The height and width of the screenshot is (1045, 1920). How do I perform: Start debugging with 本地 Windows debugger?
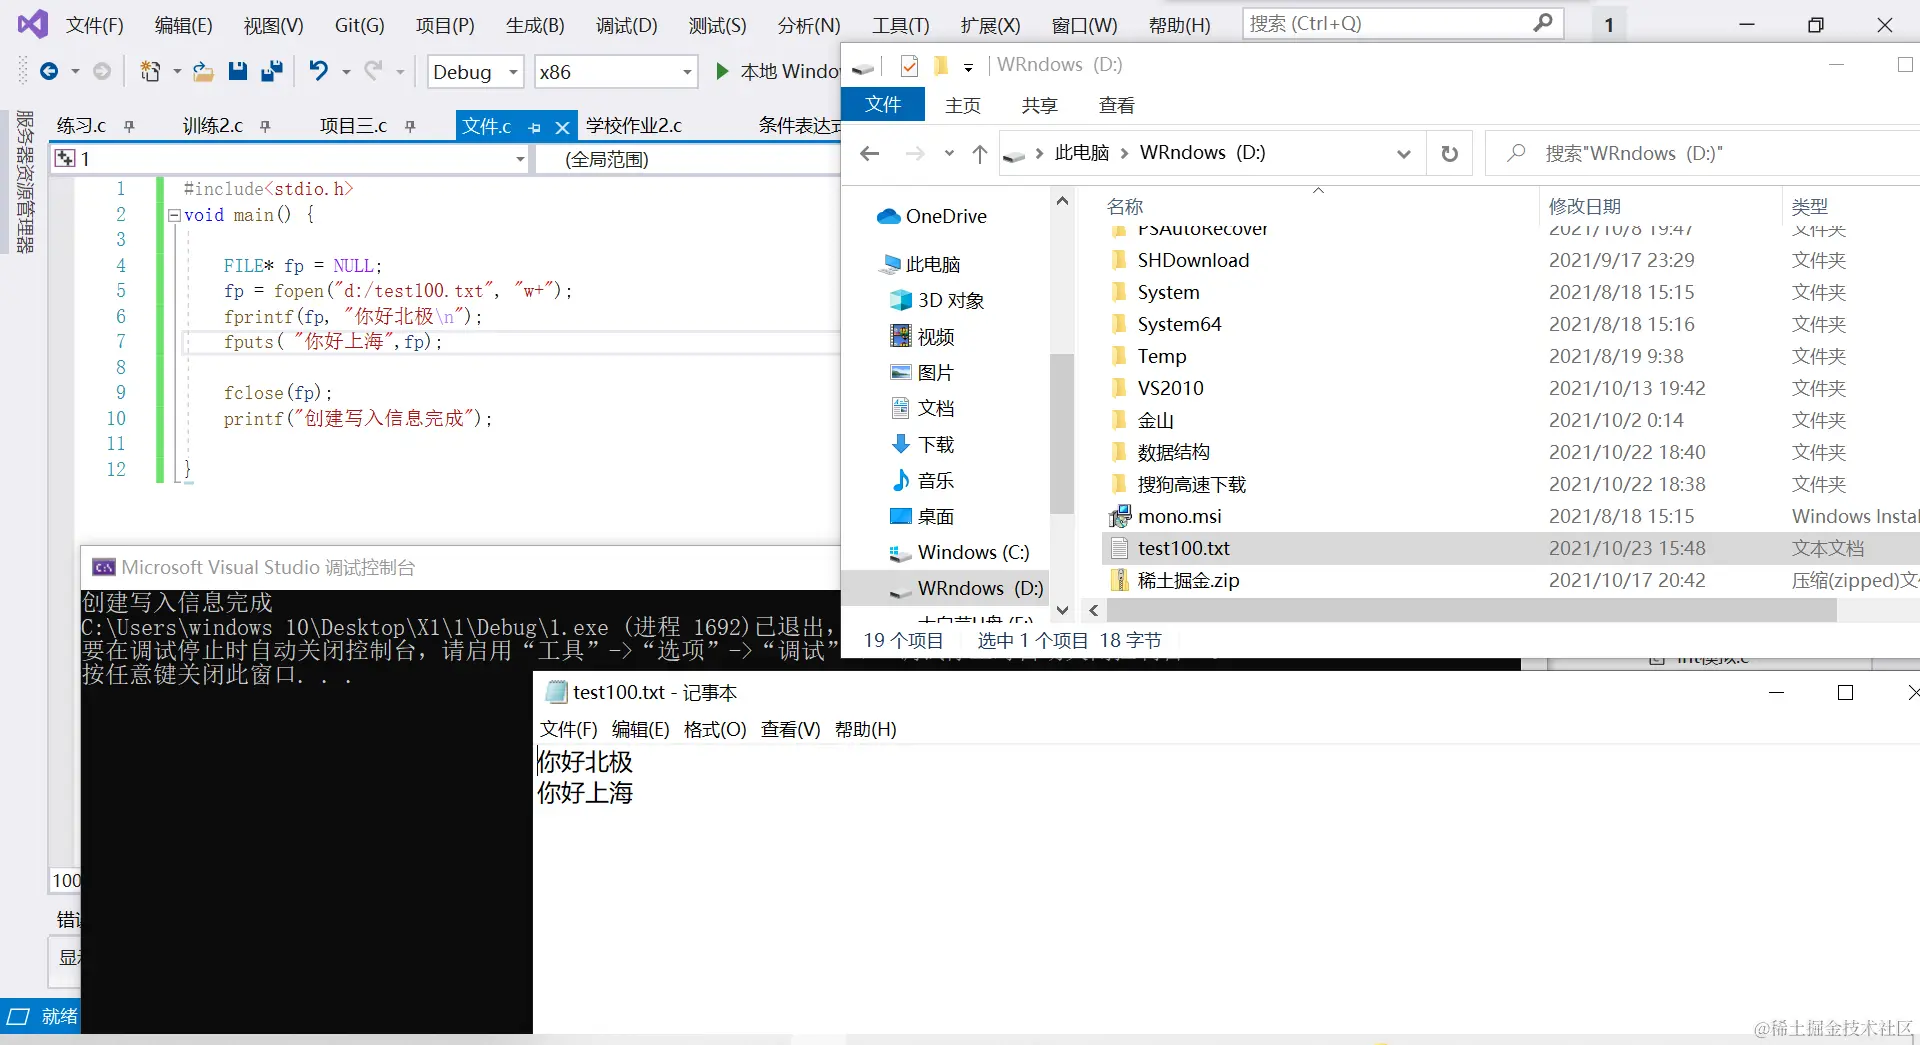(x=720, y=71)
